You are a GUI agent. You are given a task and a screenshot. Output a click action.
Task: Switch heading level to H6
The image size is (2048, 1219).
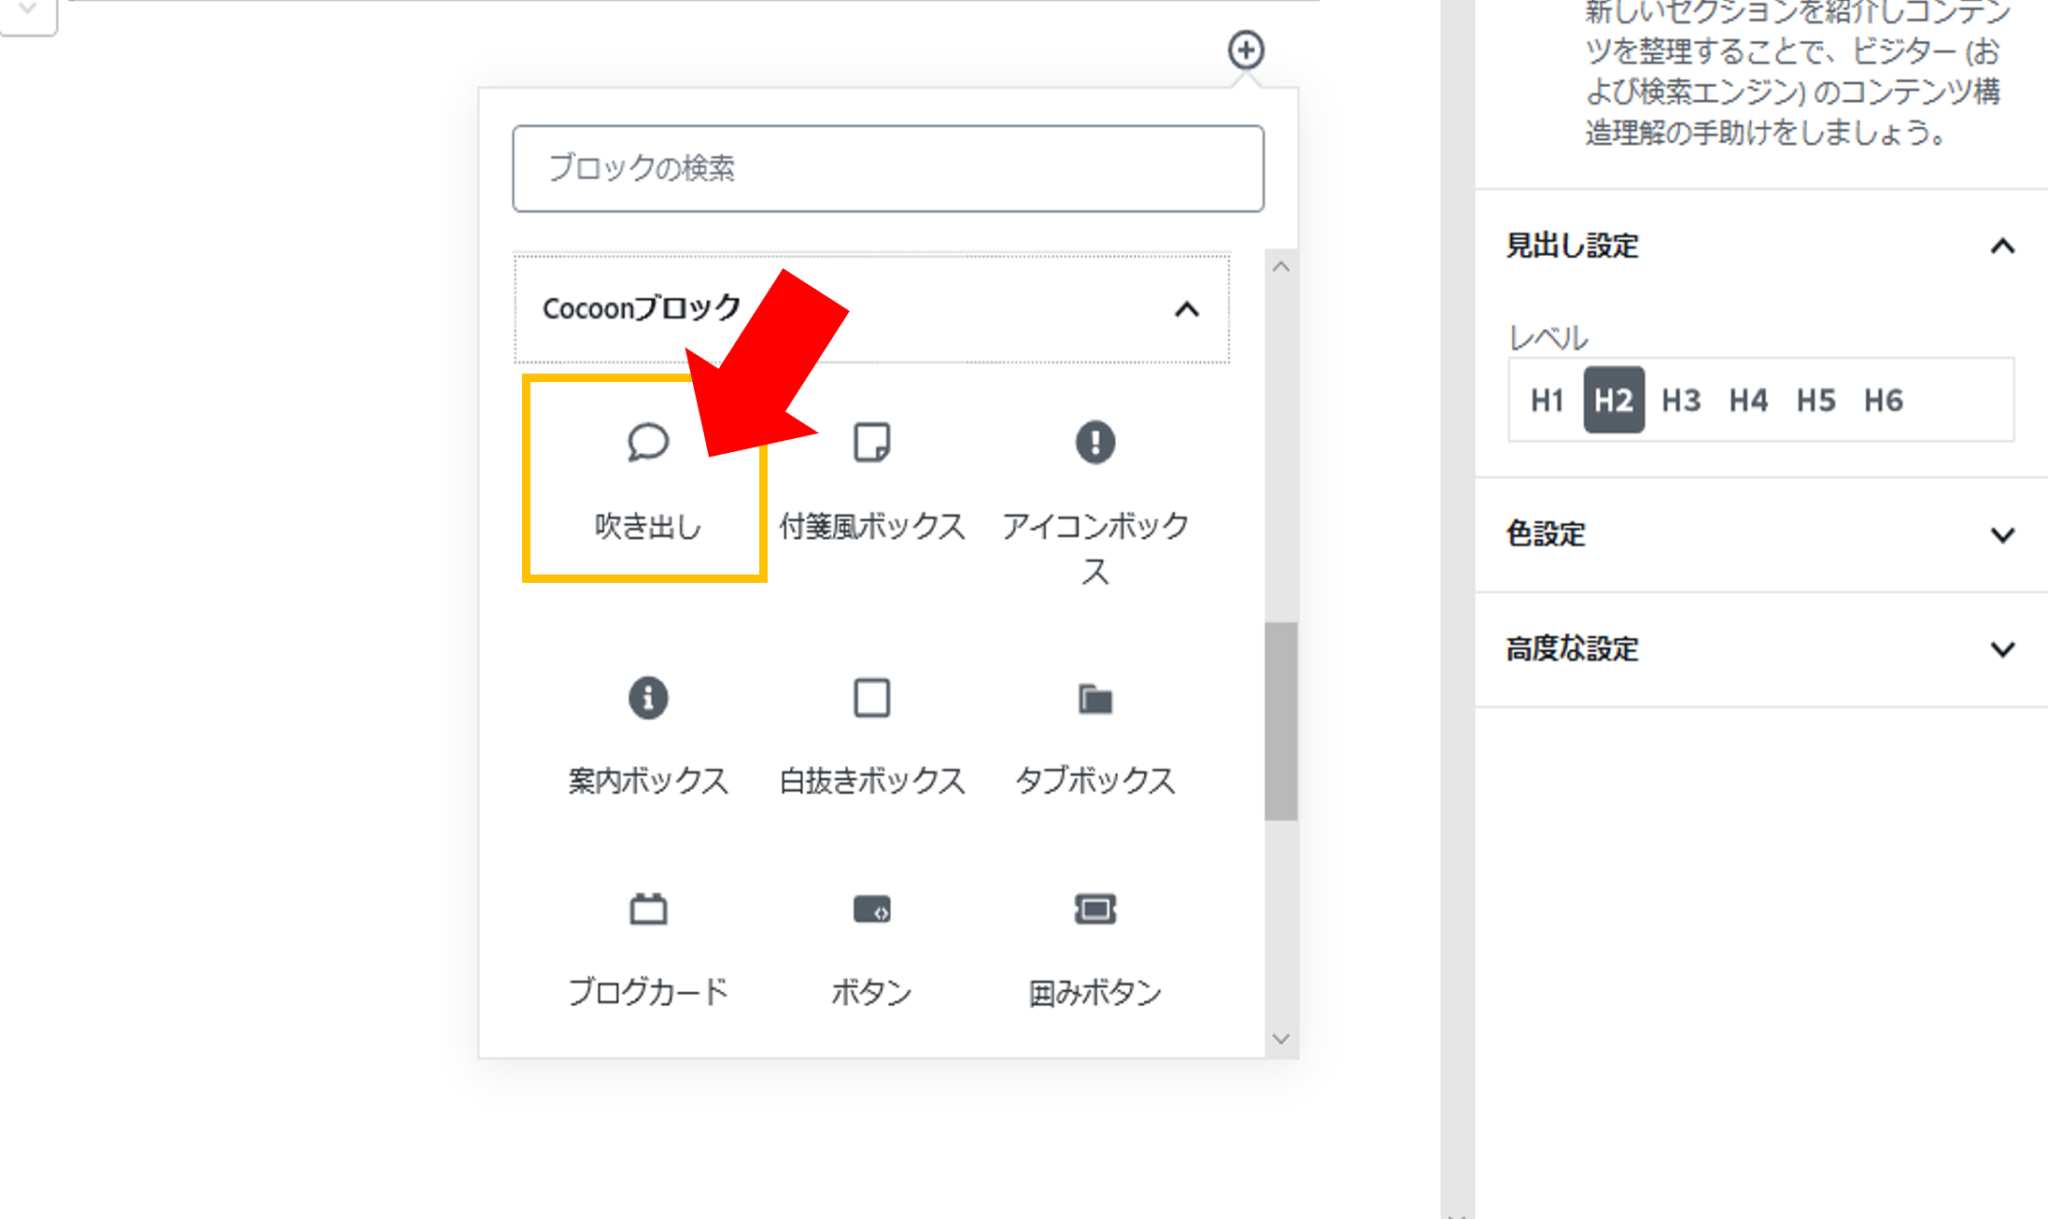point(1883,400)
